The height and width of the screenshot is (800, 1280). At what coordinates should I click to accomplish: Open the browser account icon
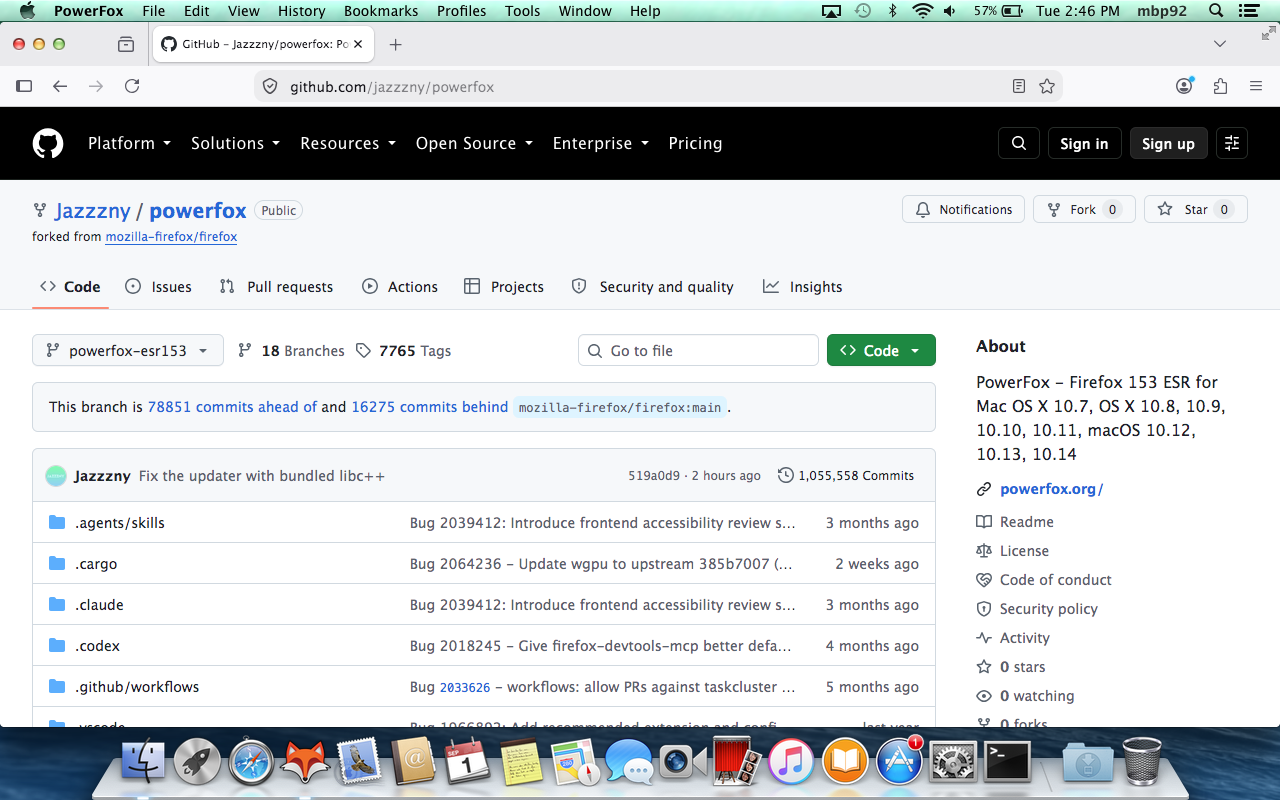click(1185, 87)
